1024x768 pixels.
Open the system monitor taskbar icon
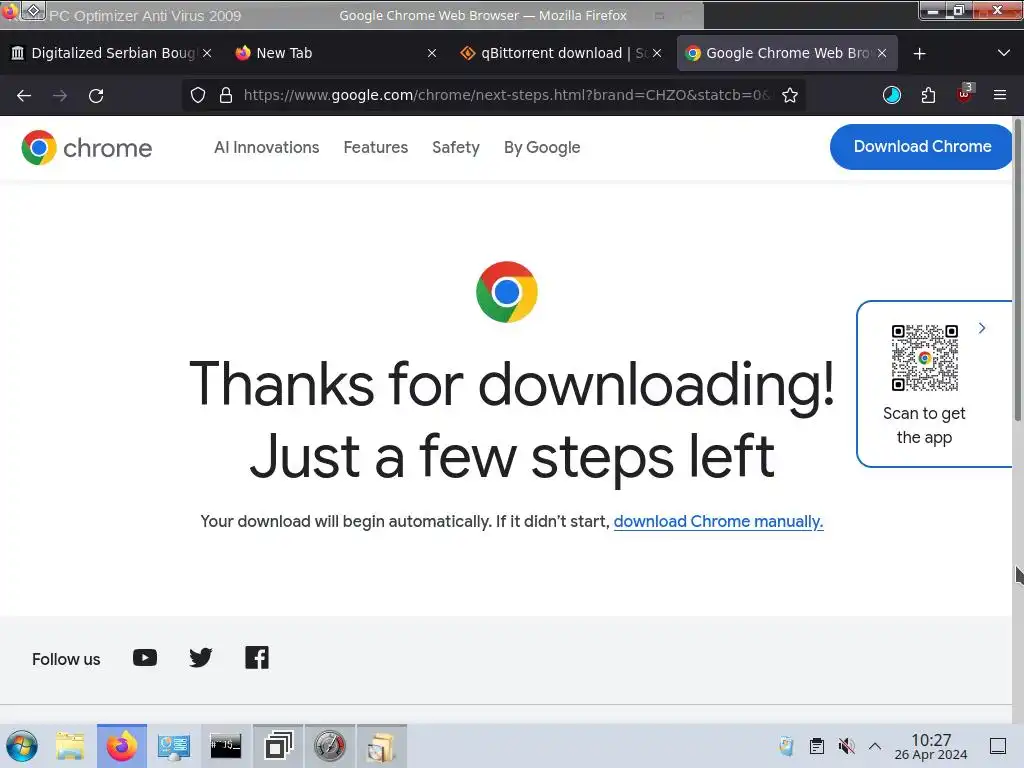tap(174, 746)
